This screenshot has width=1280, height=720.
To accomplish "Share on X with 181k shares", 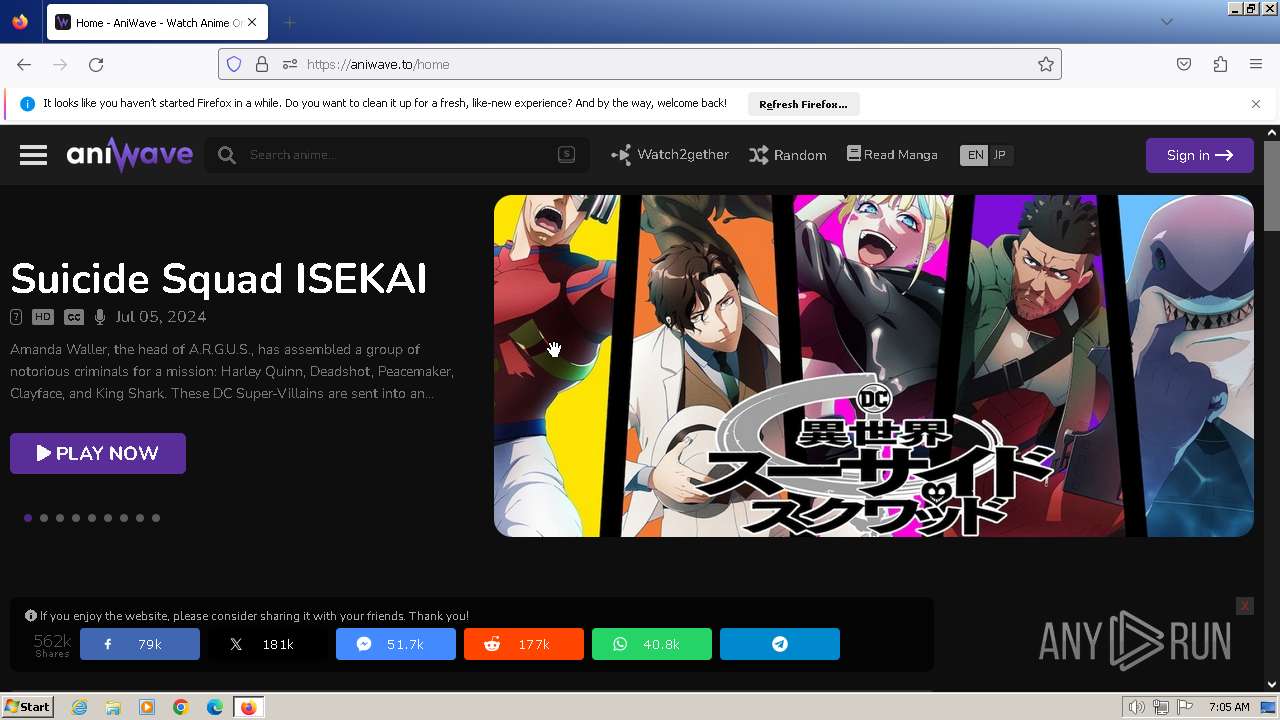I will click(x=268, y=644).
